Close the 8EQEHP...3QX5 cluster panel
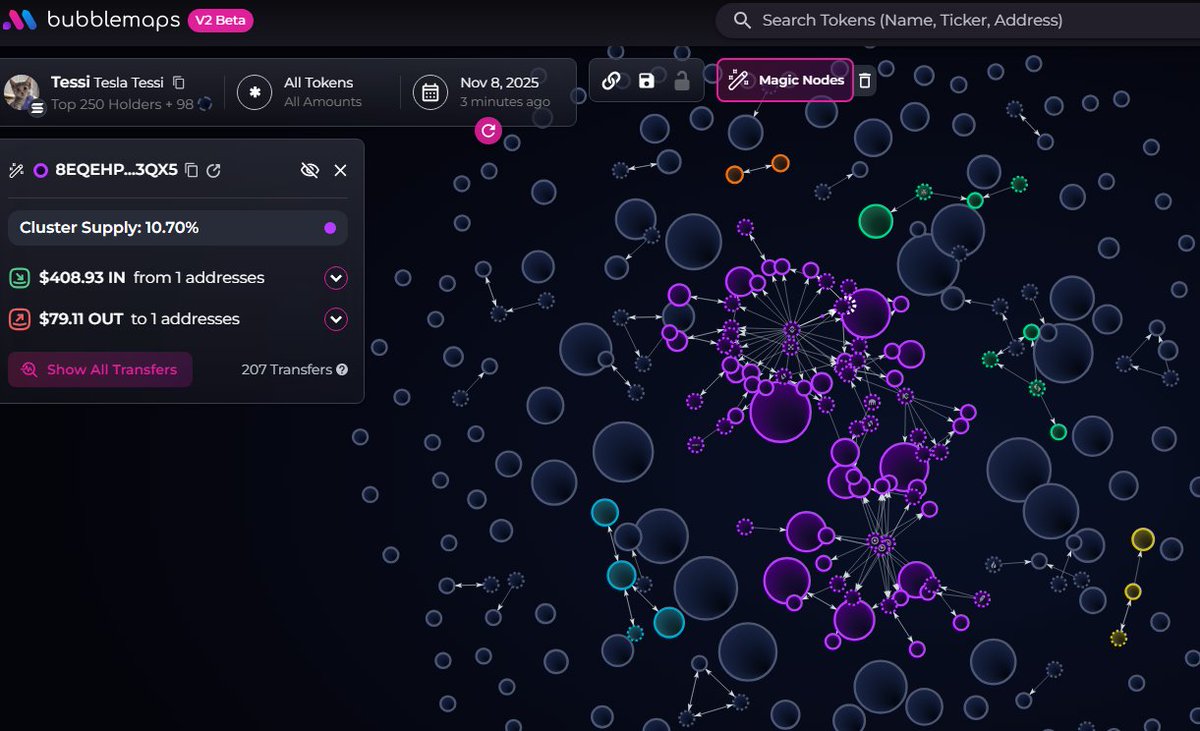Image resolution: width=1200 pixels, height=731 pixels. click(x=340, y=170)
